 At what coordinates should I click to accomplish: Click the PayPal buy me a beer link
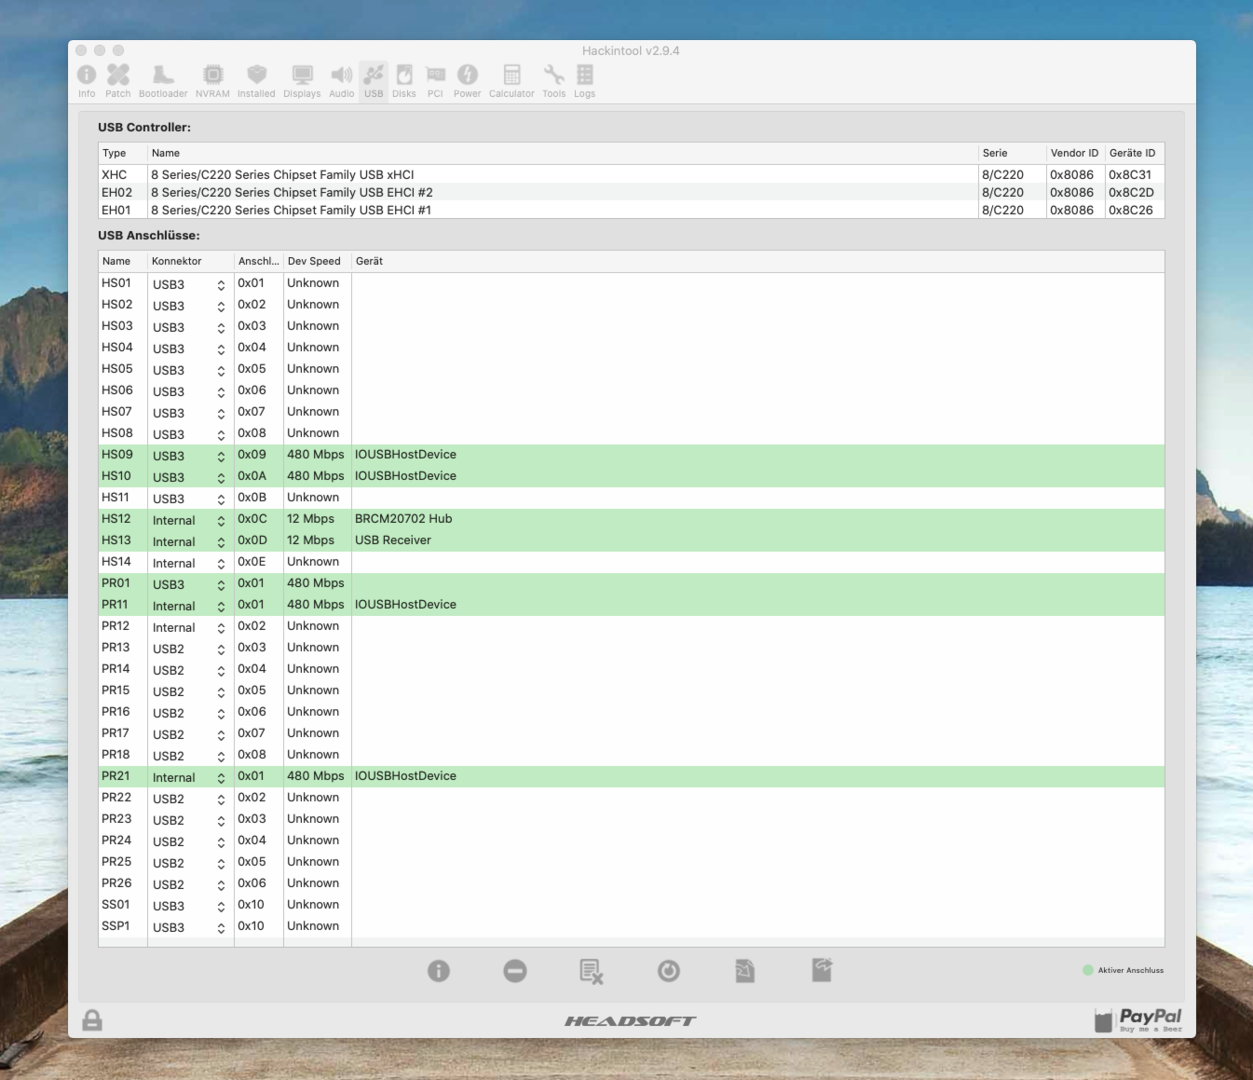[x=1139, y=1020]
